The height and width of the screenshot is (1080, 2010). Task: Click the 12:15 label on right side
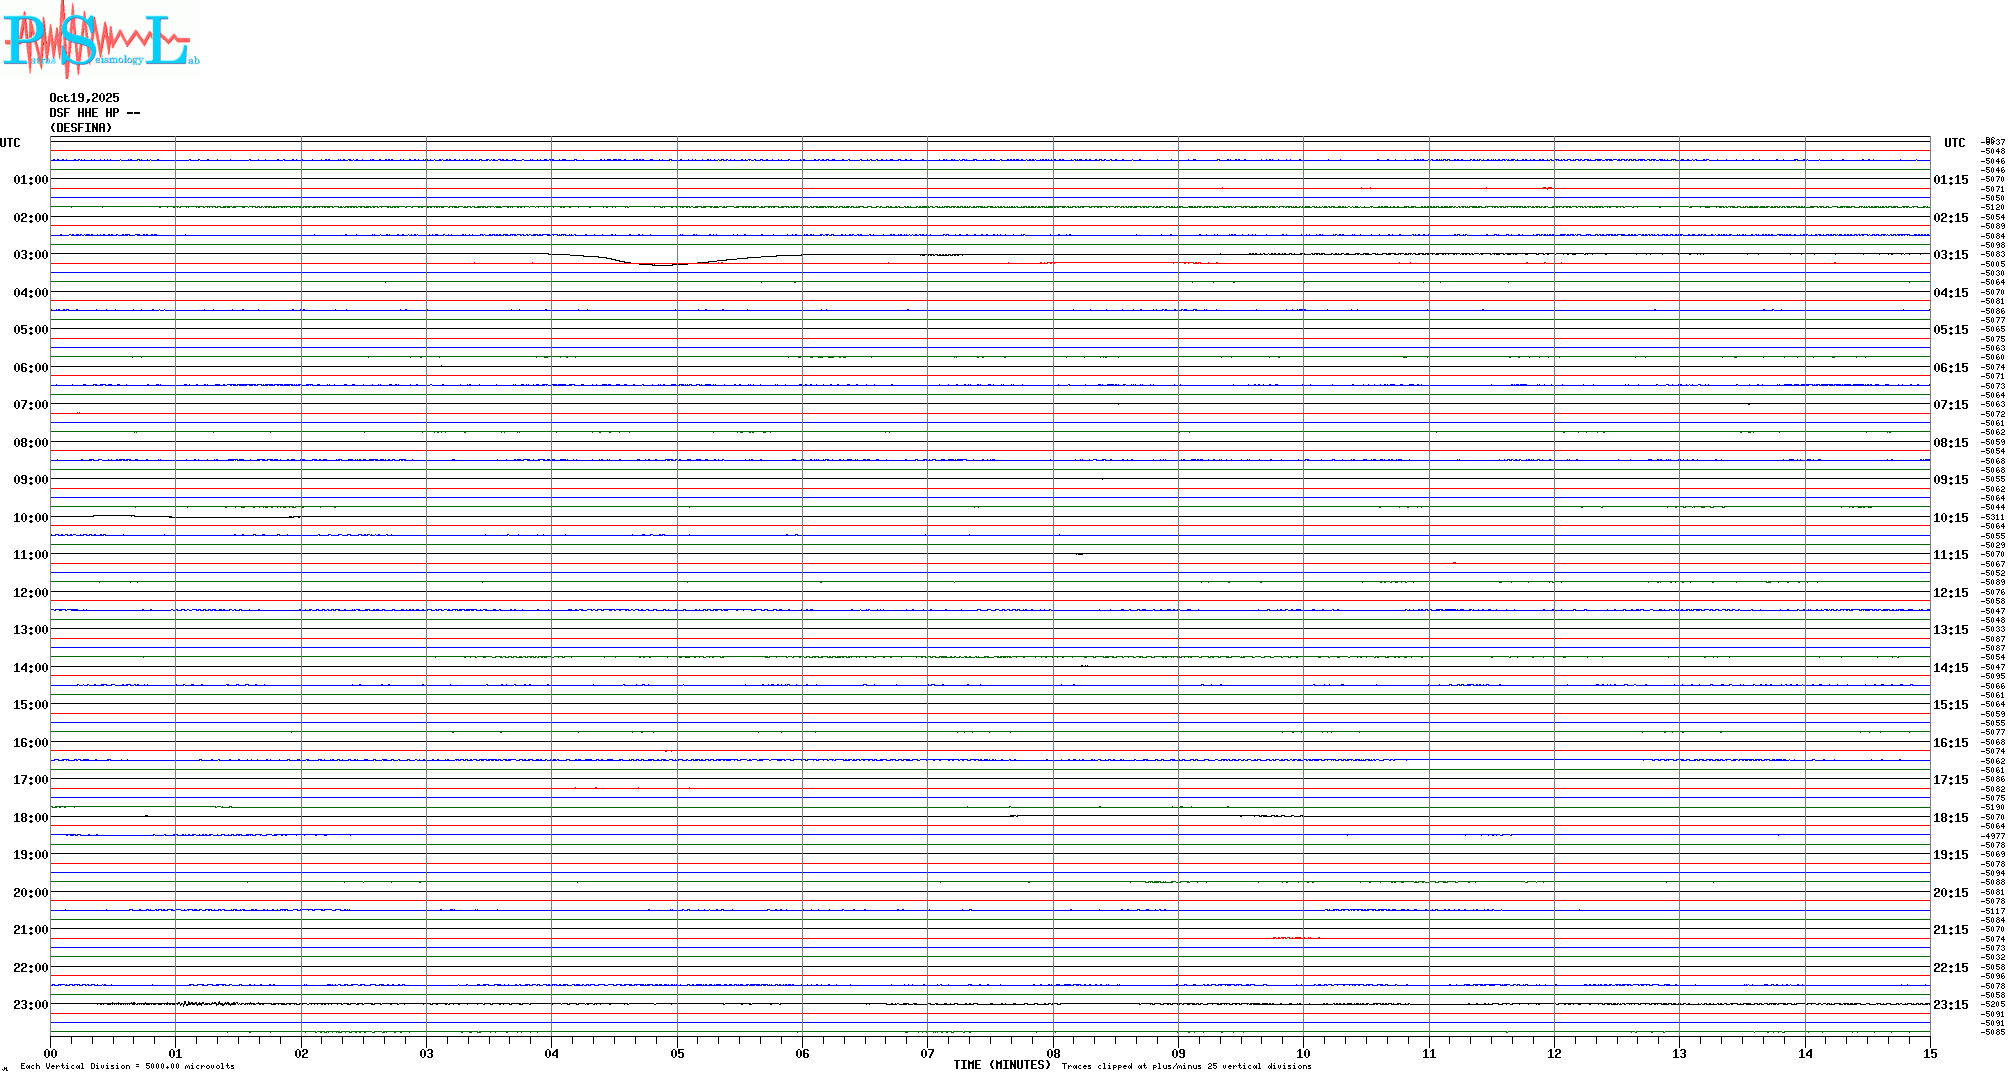1950,593
